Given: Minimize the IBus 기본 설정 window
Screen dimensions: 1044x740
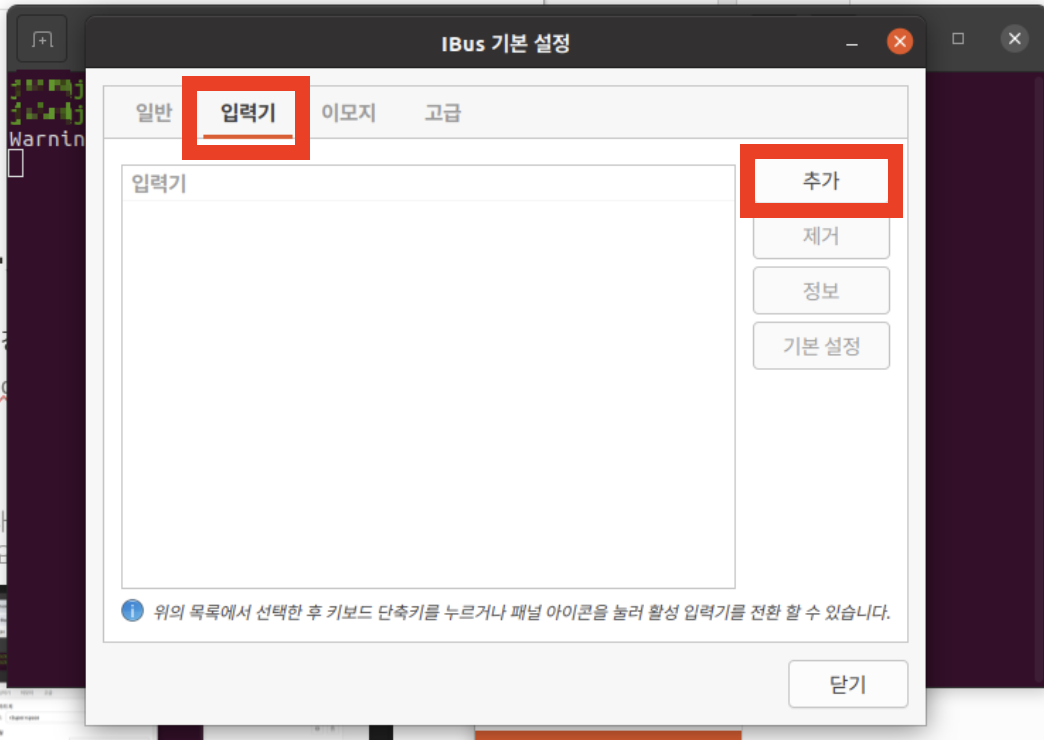Looking at the screenshot, I should tap(852, 43).
